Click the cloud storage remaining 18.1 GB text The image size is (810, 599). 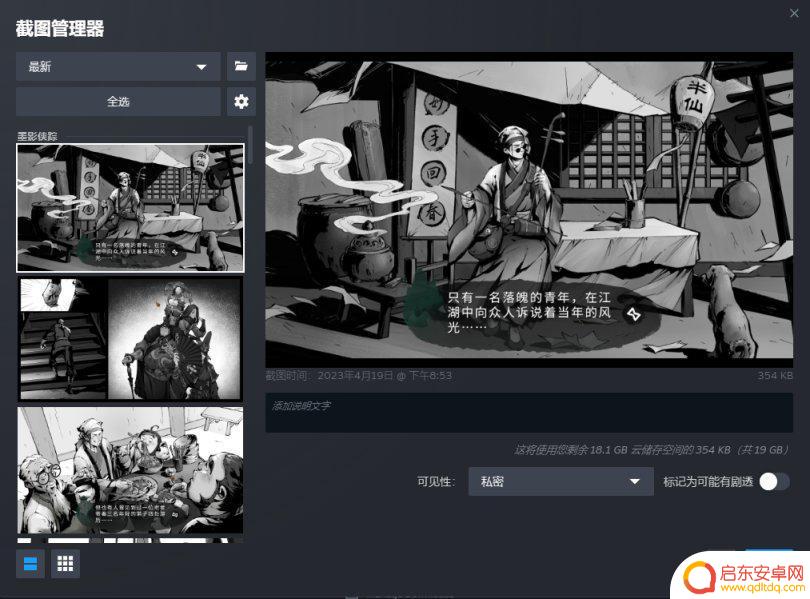652,450
